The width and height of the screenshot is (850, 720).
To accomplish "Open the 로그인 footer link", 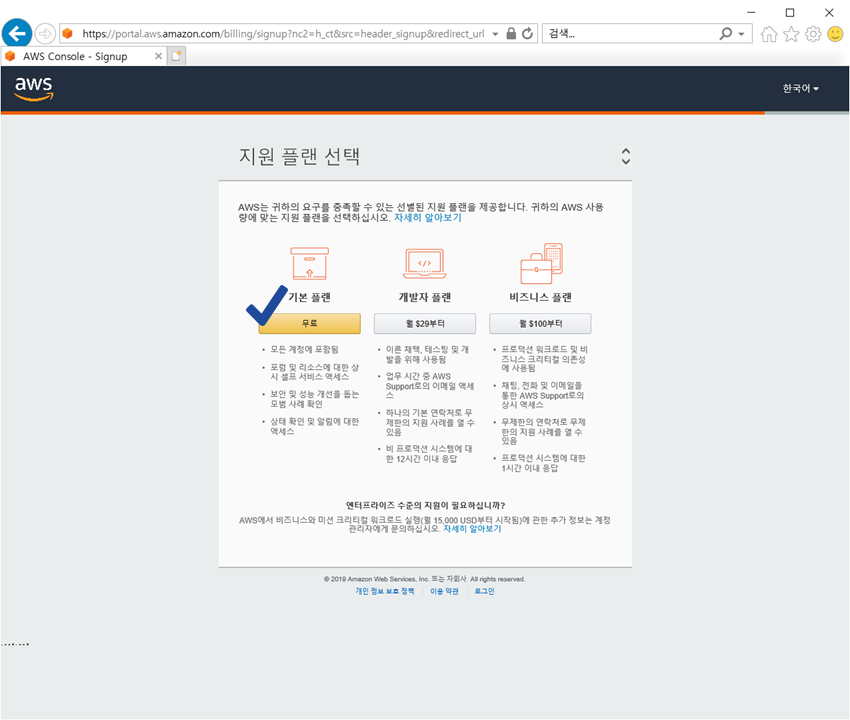I will pyautogui.click(x=484, y=591).
